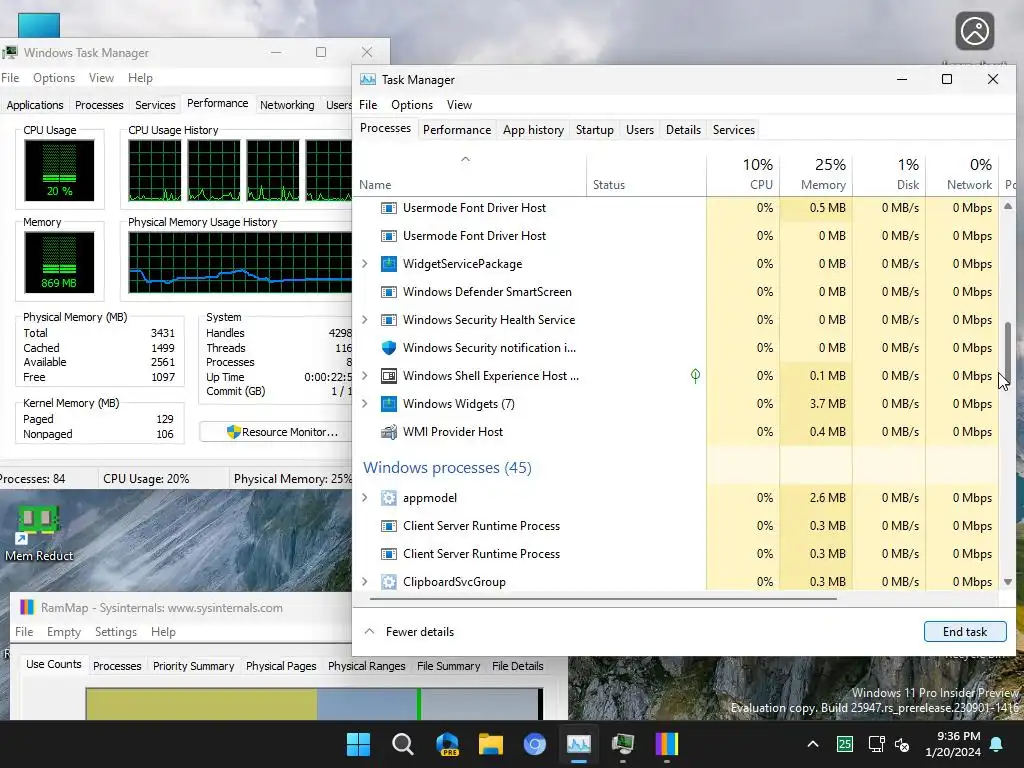Click the appmodel gear icon
1024x768 pixels.
[x=389, y=498]
